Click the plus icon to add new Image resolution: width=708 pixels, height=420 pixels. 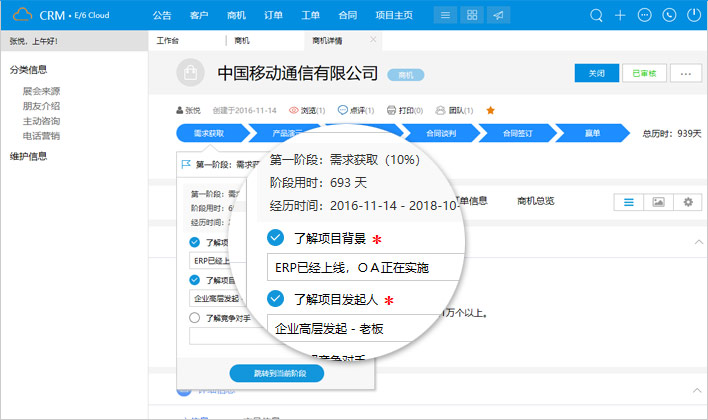pyautogui.click(x=621, y=16)
